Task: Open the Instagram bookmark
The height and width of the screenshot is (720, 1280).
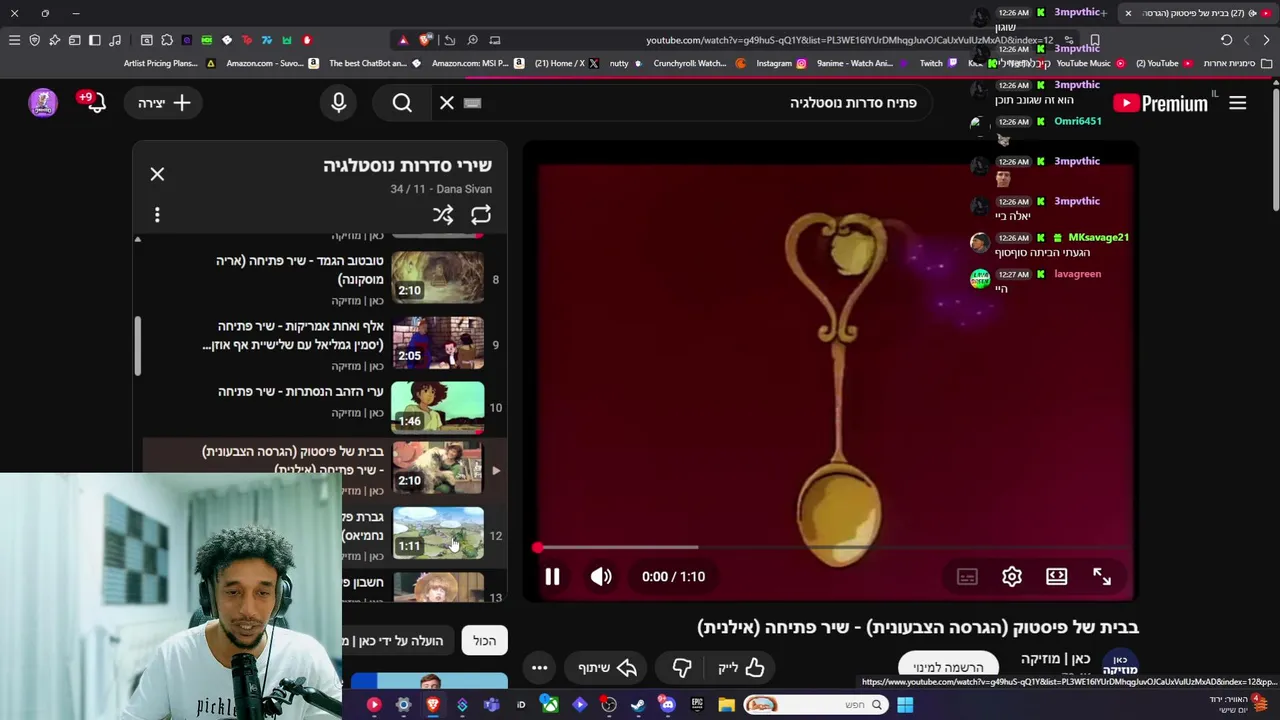Action: pos(781,63)
